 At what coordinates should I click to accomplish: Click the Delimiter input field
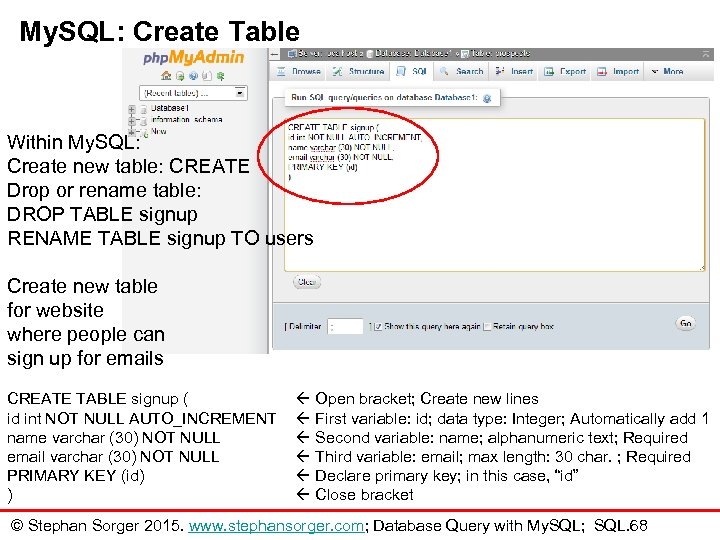pos(345,326)
